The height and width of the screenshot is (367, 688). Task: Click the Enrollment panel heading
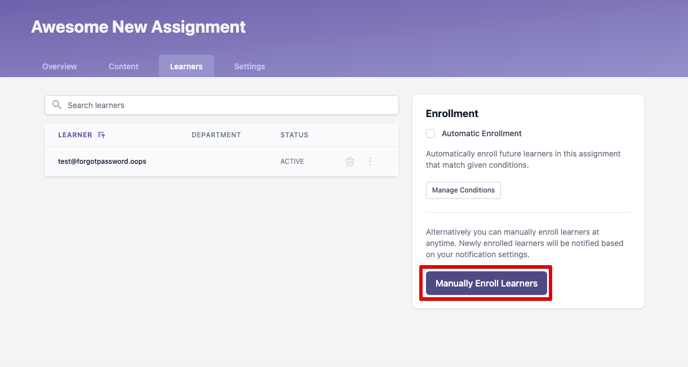[x=452, y=113]
